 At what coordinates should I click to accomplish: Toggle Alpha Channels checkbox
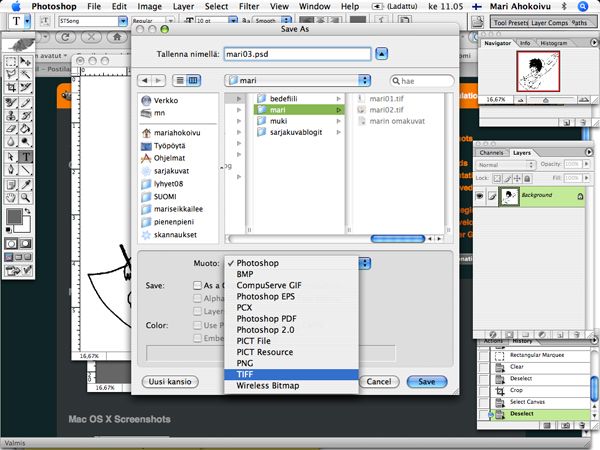coord(197,298)
